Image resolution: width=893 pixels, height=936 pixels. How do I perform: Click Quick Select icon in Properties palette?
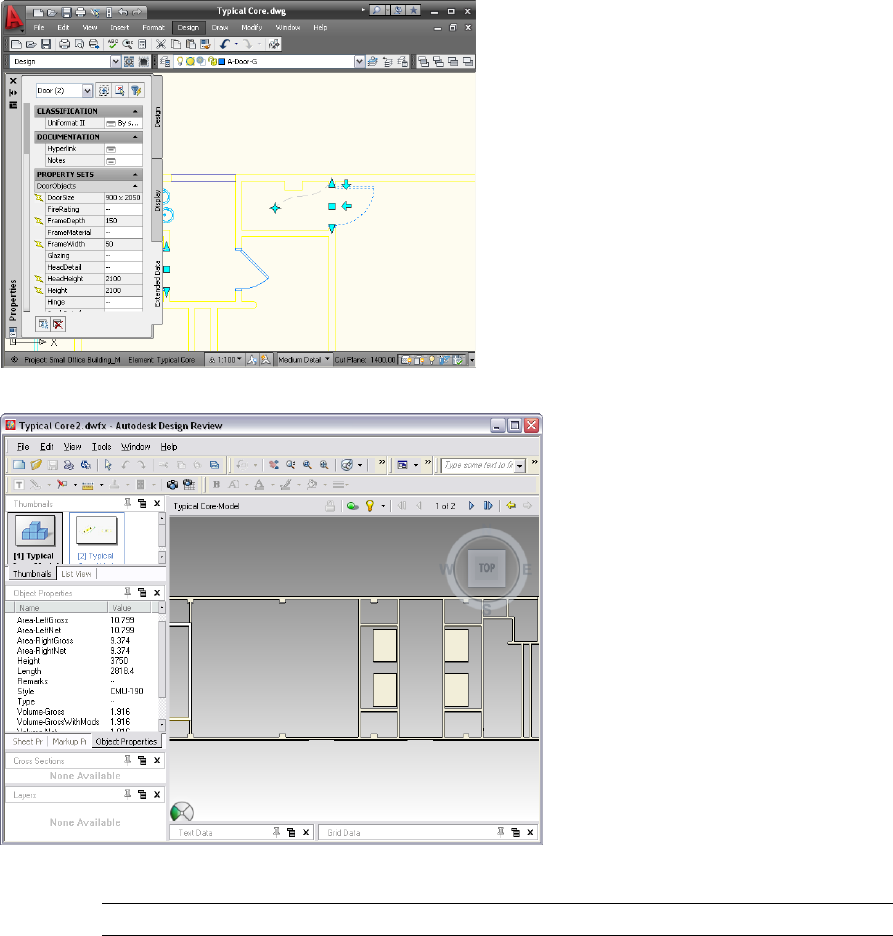pos(136,91)
